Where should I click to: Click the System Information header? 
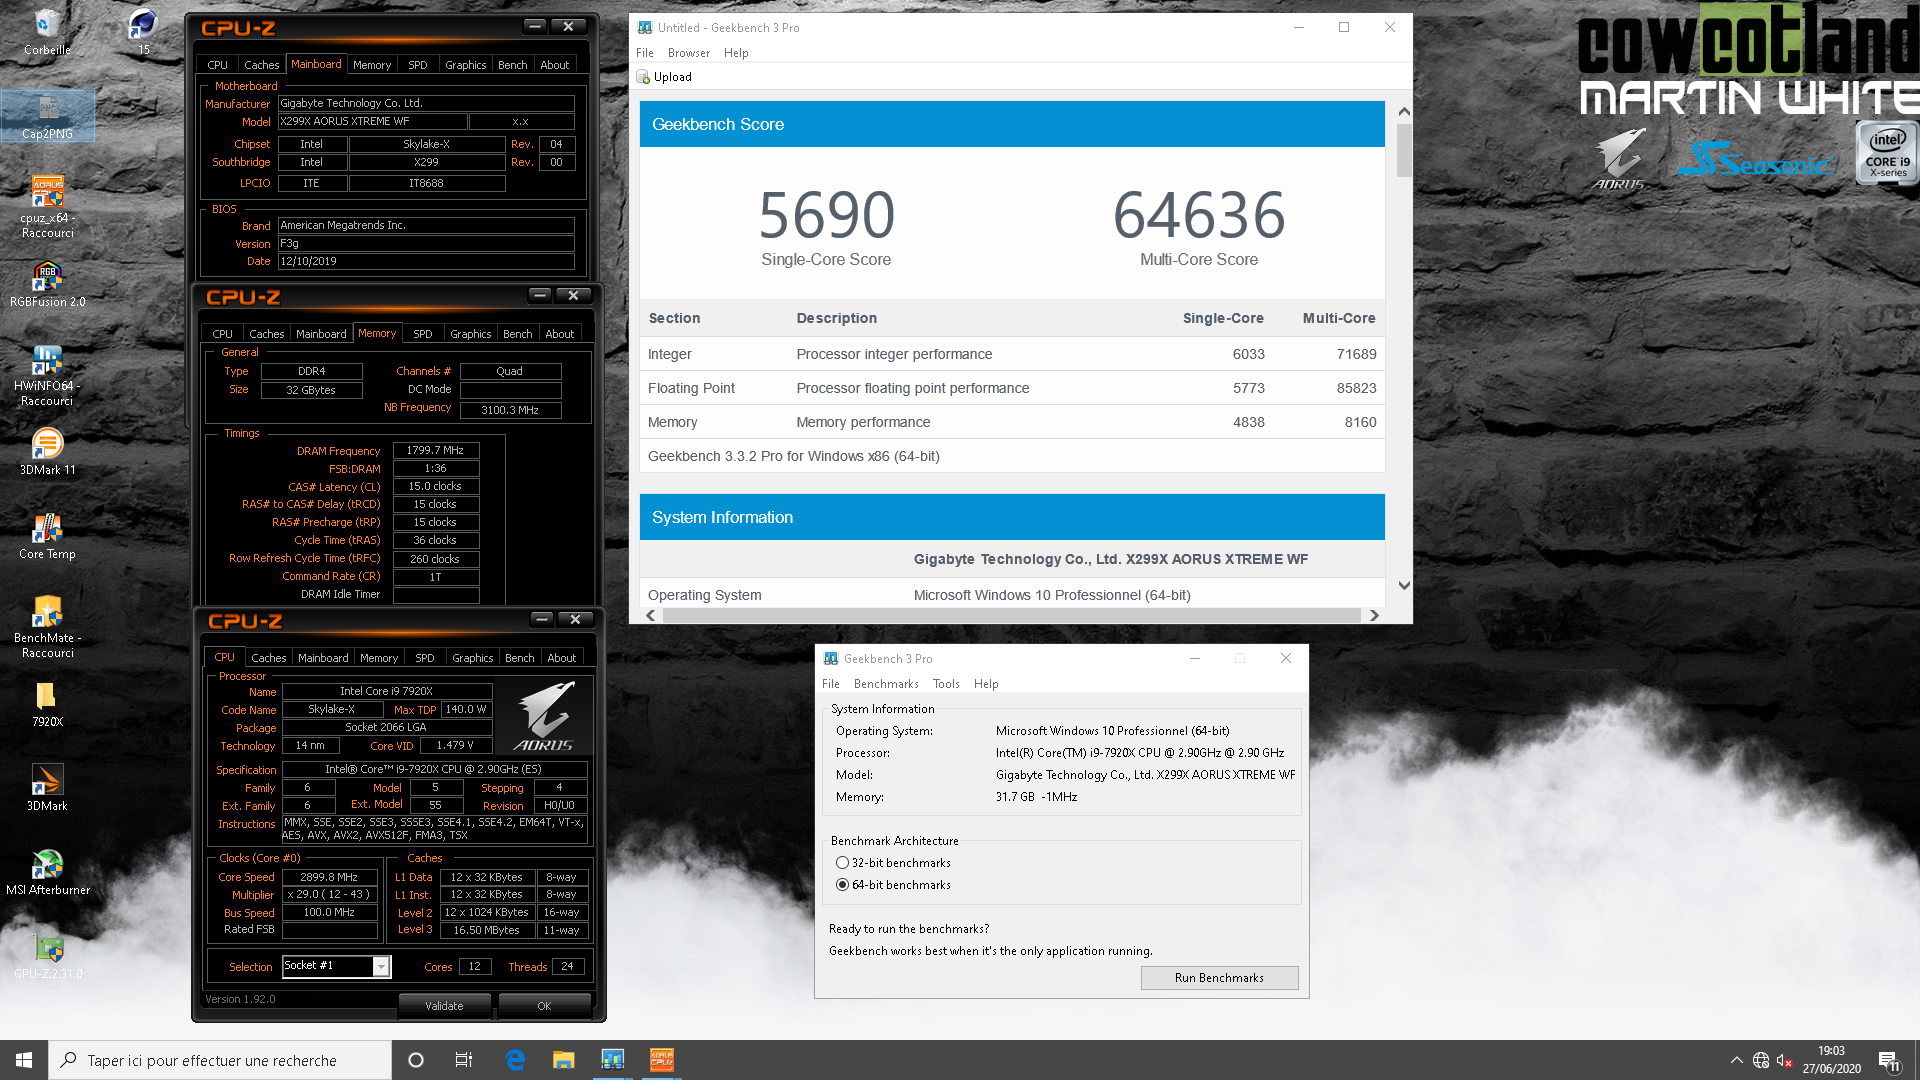click(x=1012, y=517)
